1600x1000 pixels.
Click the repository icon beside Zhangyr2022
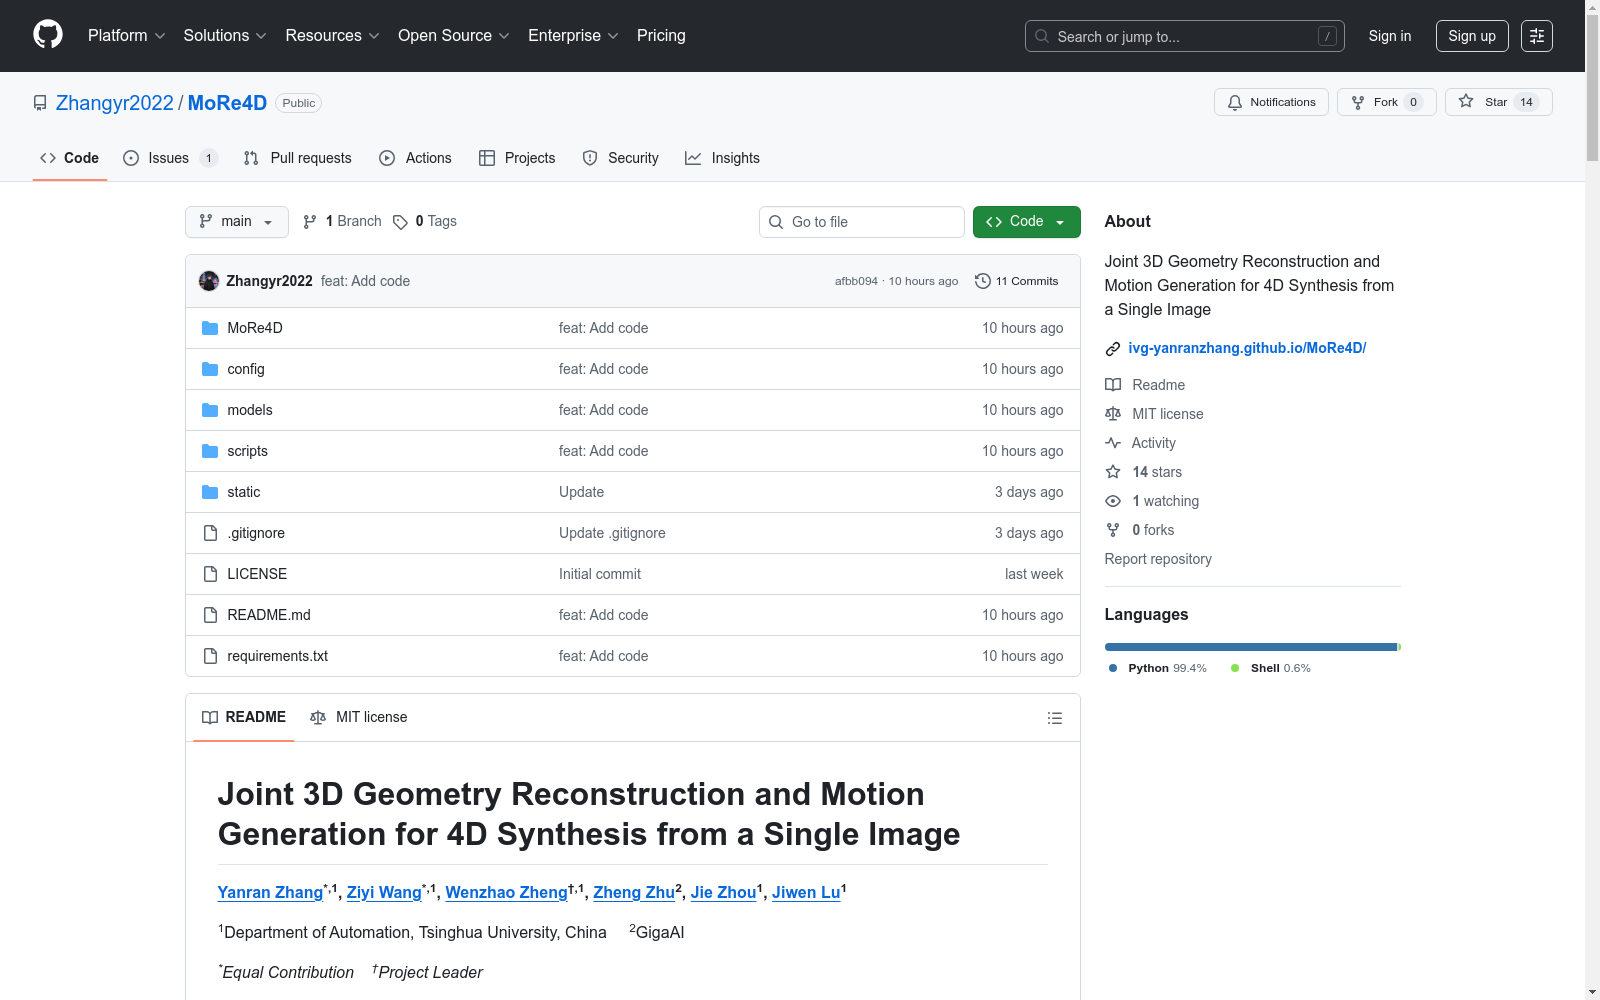[x=40, y=103]
